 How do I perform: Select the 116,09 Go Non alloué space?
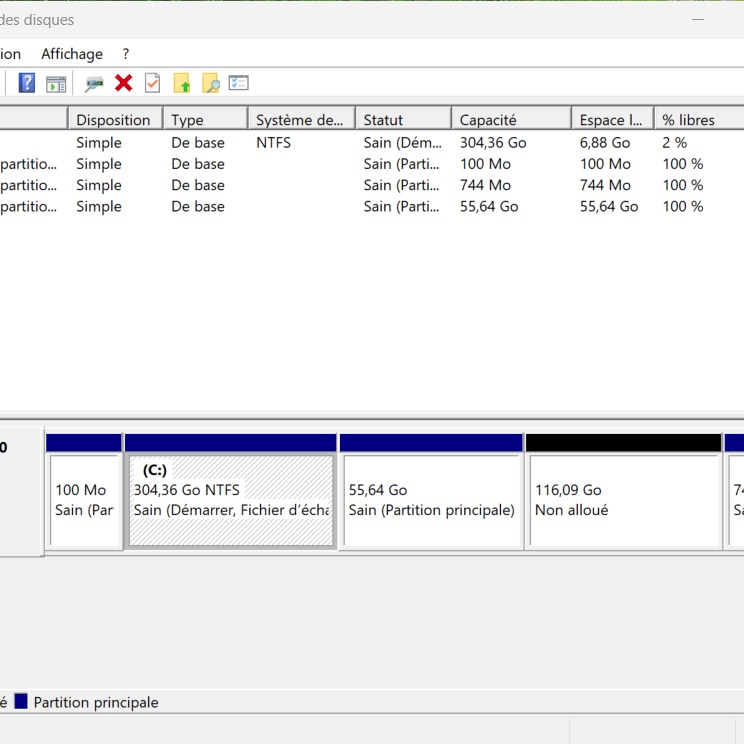click(x=623, y=500)
